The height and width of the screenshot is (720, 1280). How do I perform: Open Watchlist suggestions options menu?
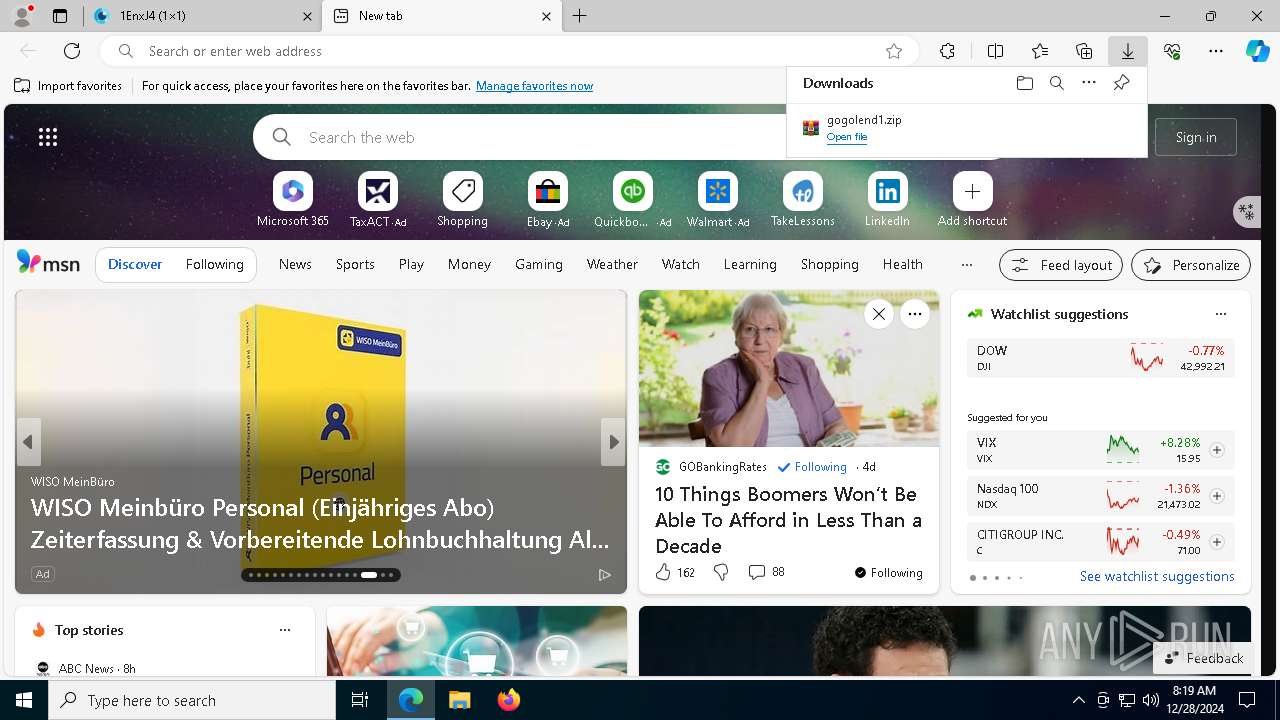pyautogui.click(x=1220, y=314)
